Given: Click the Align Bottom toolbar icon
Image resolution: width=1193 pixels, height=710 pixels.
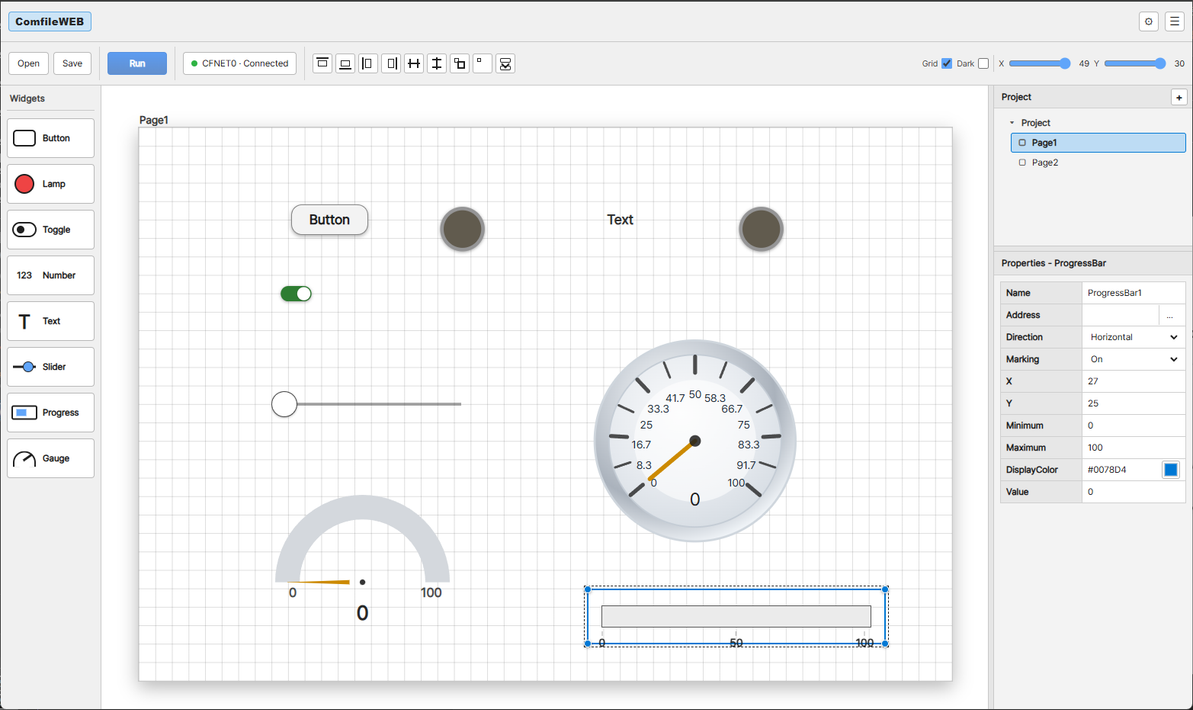Looking at the screenshot, I should (345, 63).
